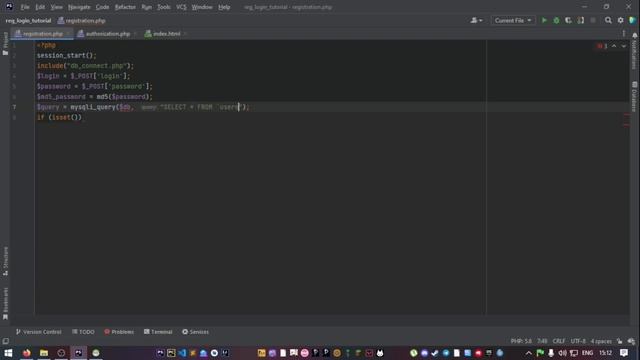This screenshot has height=360, width=640.
Task: Select the registration.php editor tab
Action: (42, 34)
